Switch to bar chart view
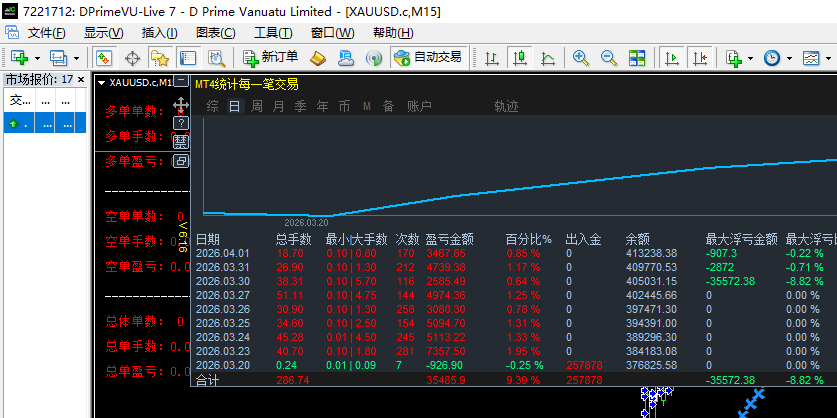Viewport: 837px width, 418px height. click(492, 58)
